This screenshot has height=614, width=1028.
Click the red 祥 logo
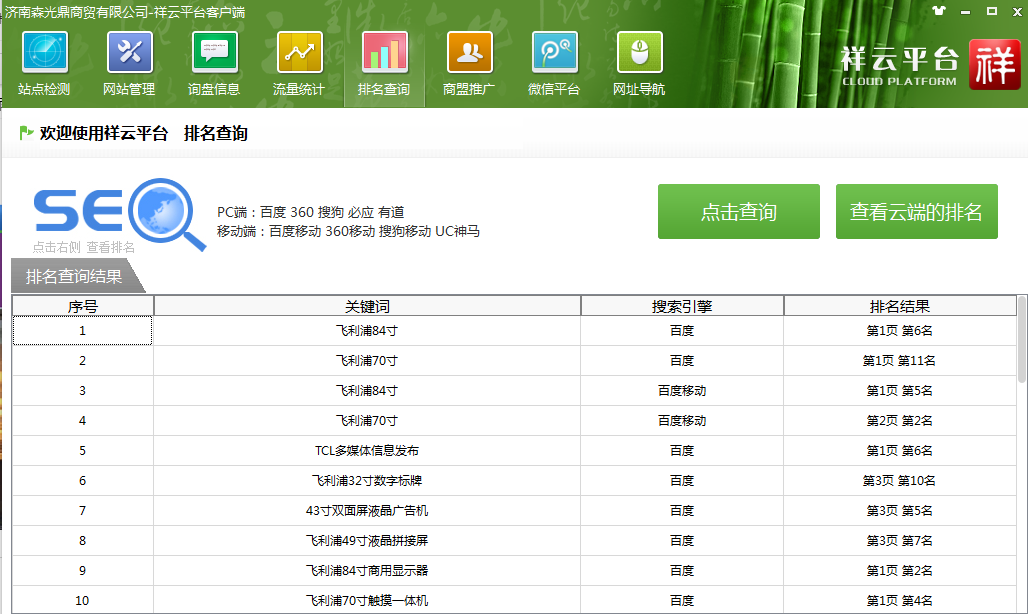[x=995, y=64]
